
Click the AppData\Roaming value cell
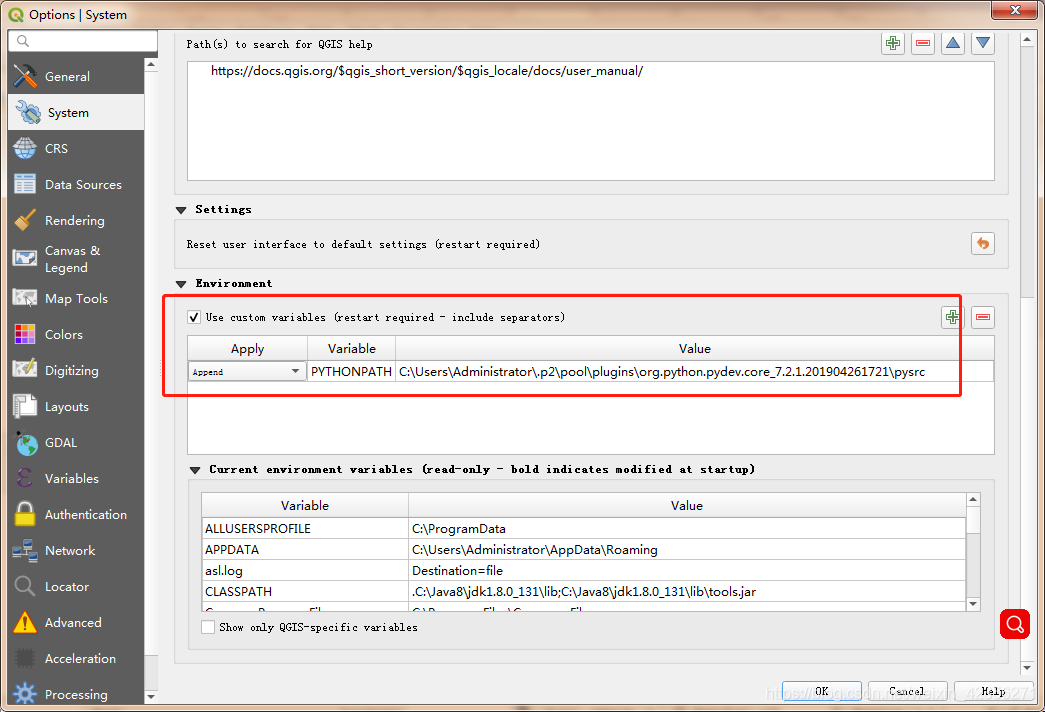pos(687,549)
